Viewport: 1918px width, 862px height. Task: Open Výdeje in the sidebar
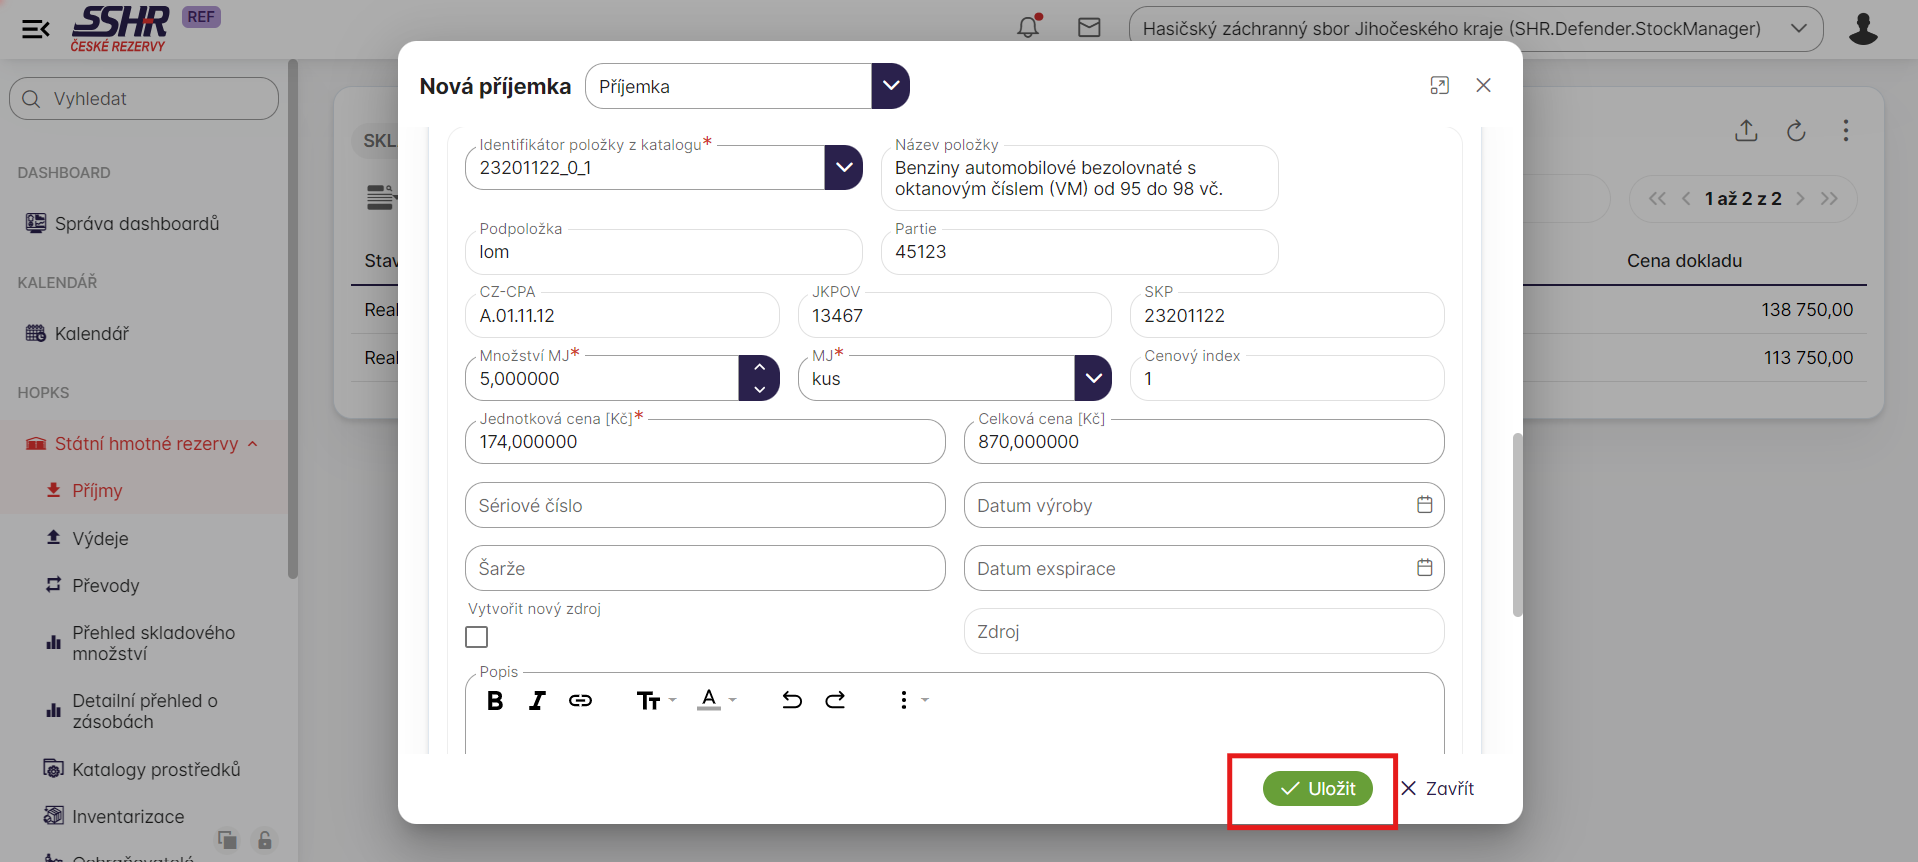(100, 539)
